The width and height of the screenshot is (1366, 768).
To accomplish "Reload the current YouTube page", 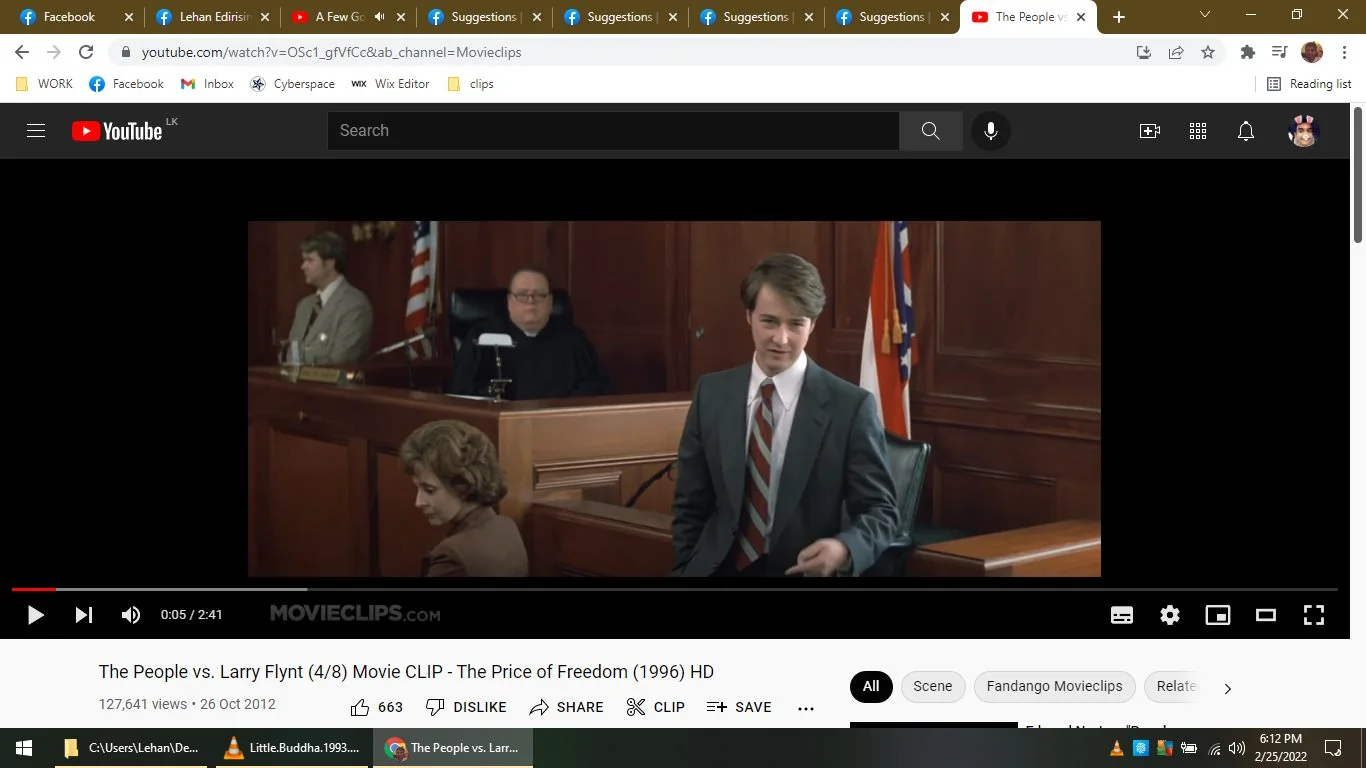I will click(x=86, y=52).
